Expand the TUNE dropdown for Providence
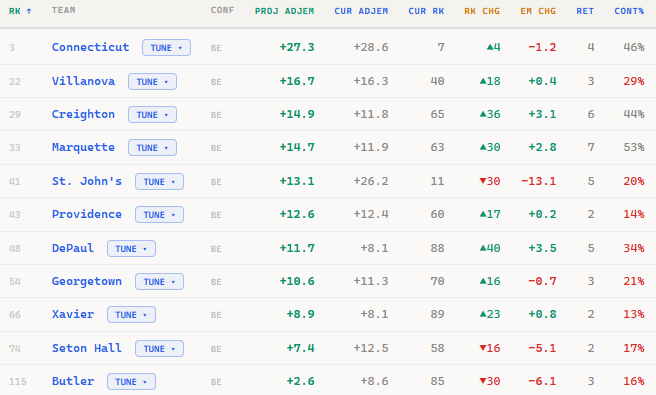 click(159, 214)
